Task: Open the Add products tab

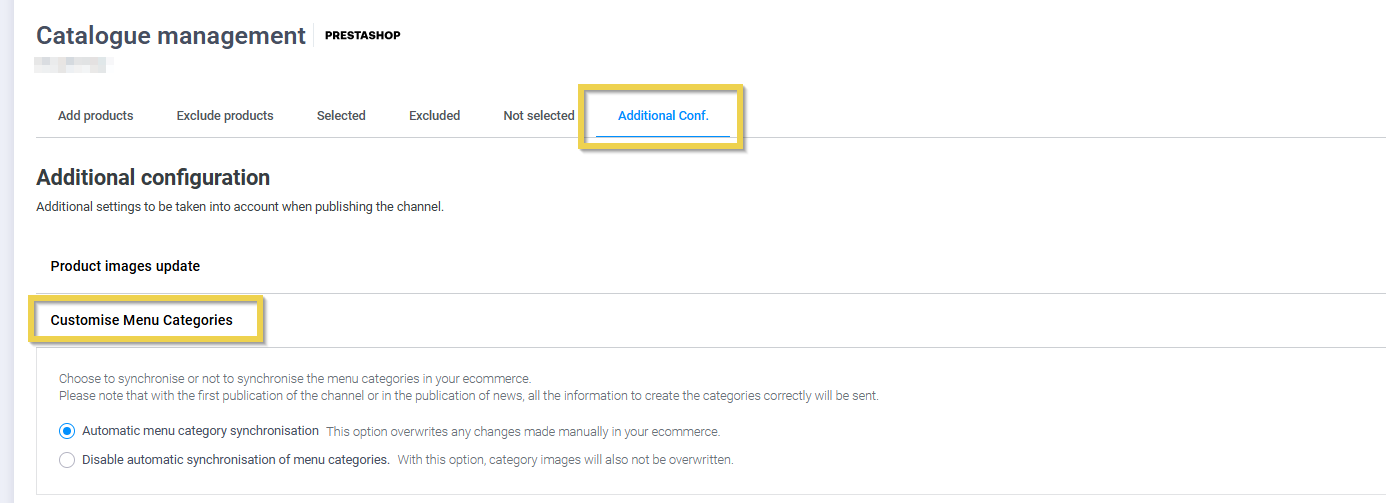Action: coord(95,116)
